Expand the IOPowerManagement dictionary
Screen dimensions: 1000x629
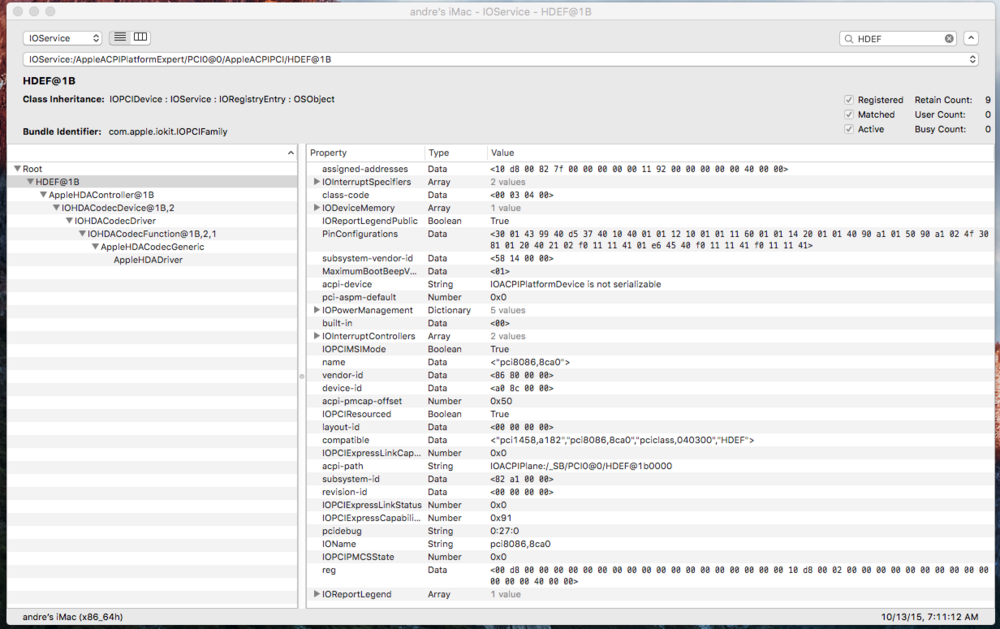point(317,310)
